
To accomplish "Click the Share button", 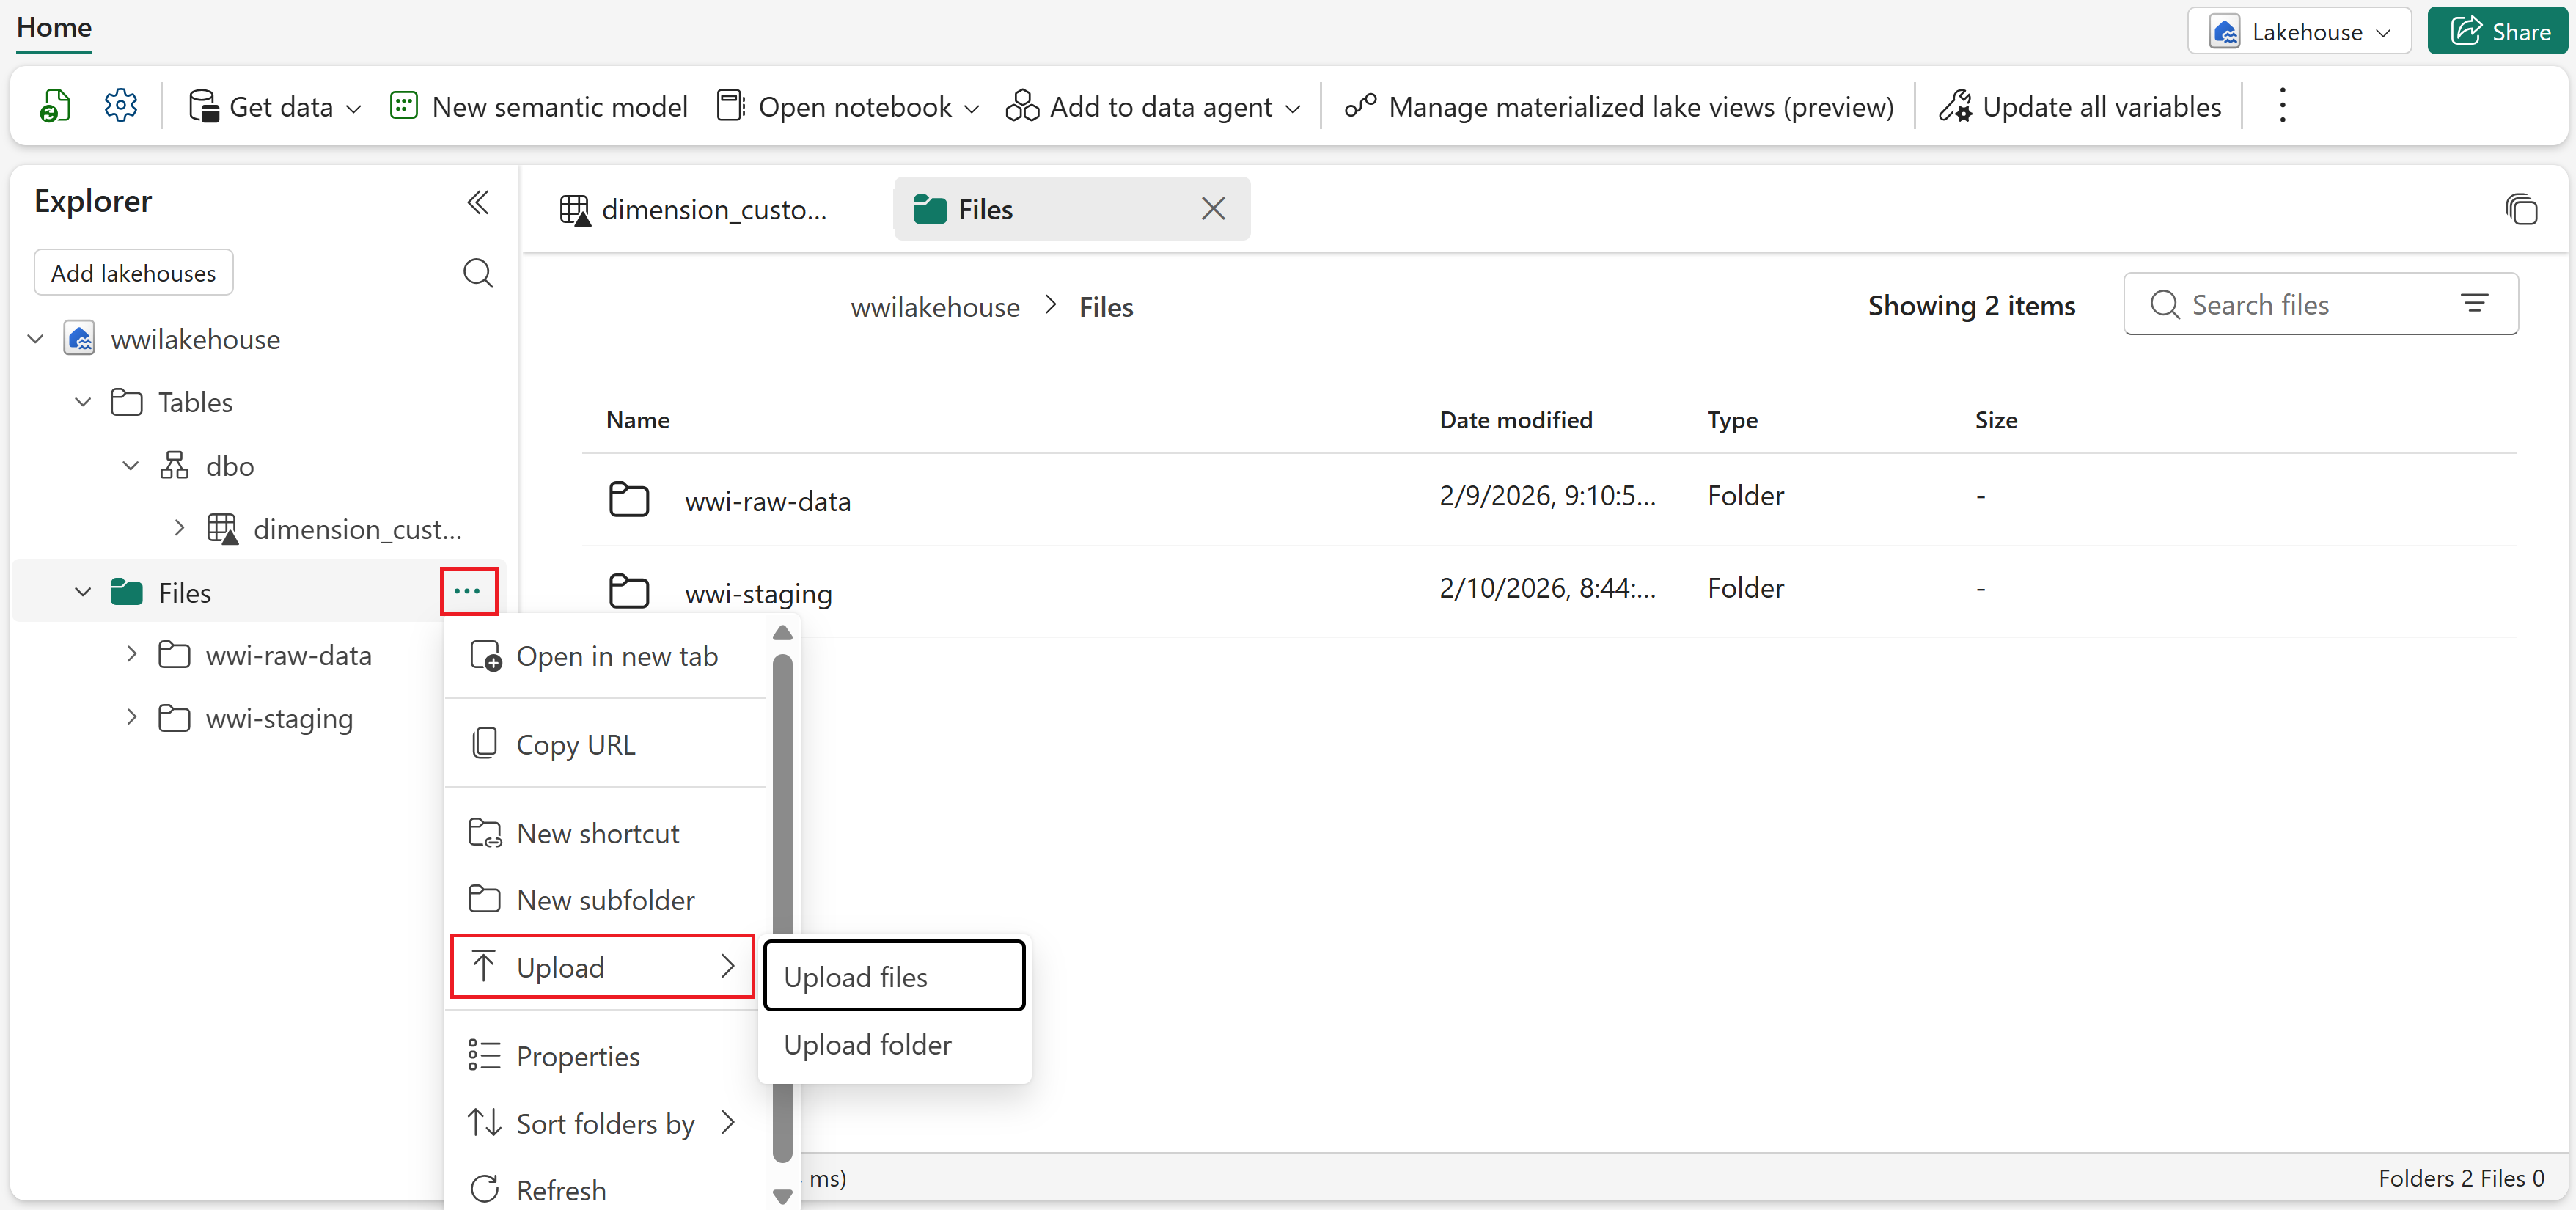I will 2498,31.
